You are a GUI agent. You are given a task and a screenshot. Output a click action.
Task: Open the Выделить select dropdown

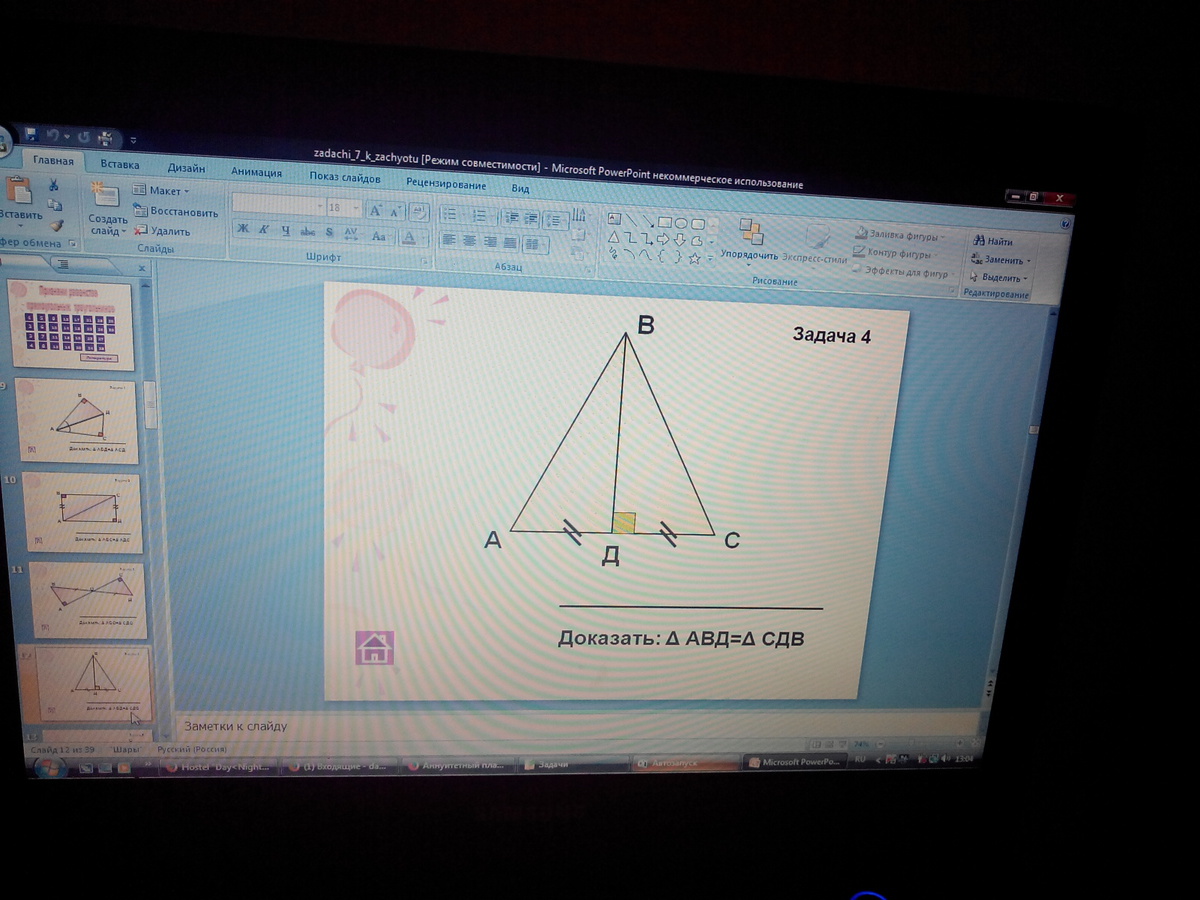(998, 278)
